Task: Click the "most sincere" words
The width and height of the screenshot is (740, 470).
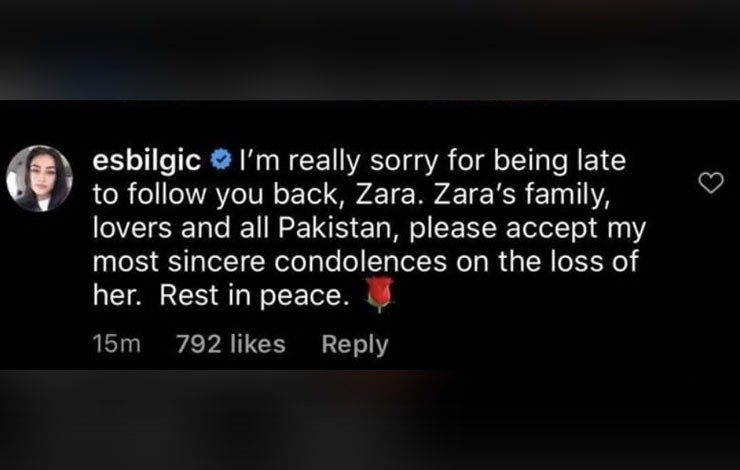Action: click(x=179, y=262)
